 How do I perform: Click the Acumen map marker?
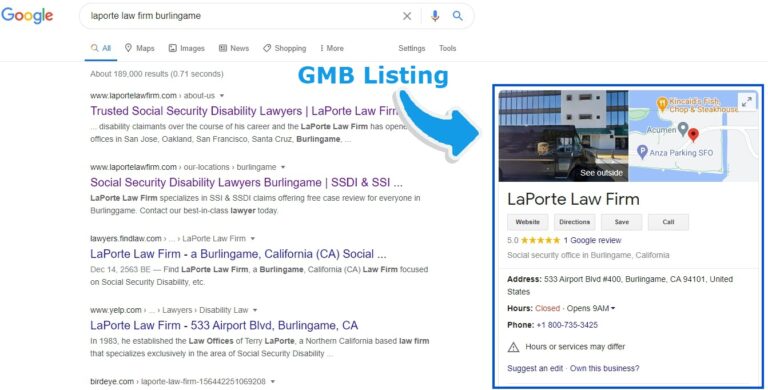(683, 130)
